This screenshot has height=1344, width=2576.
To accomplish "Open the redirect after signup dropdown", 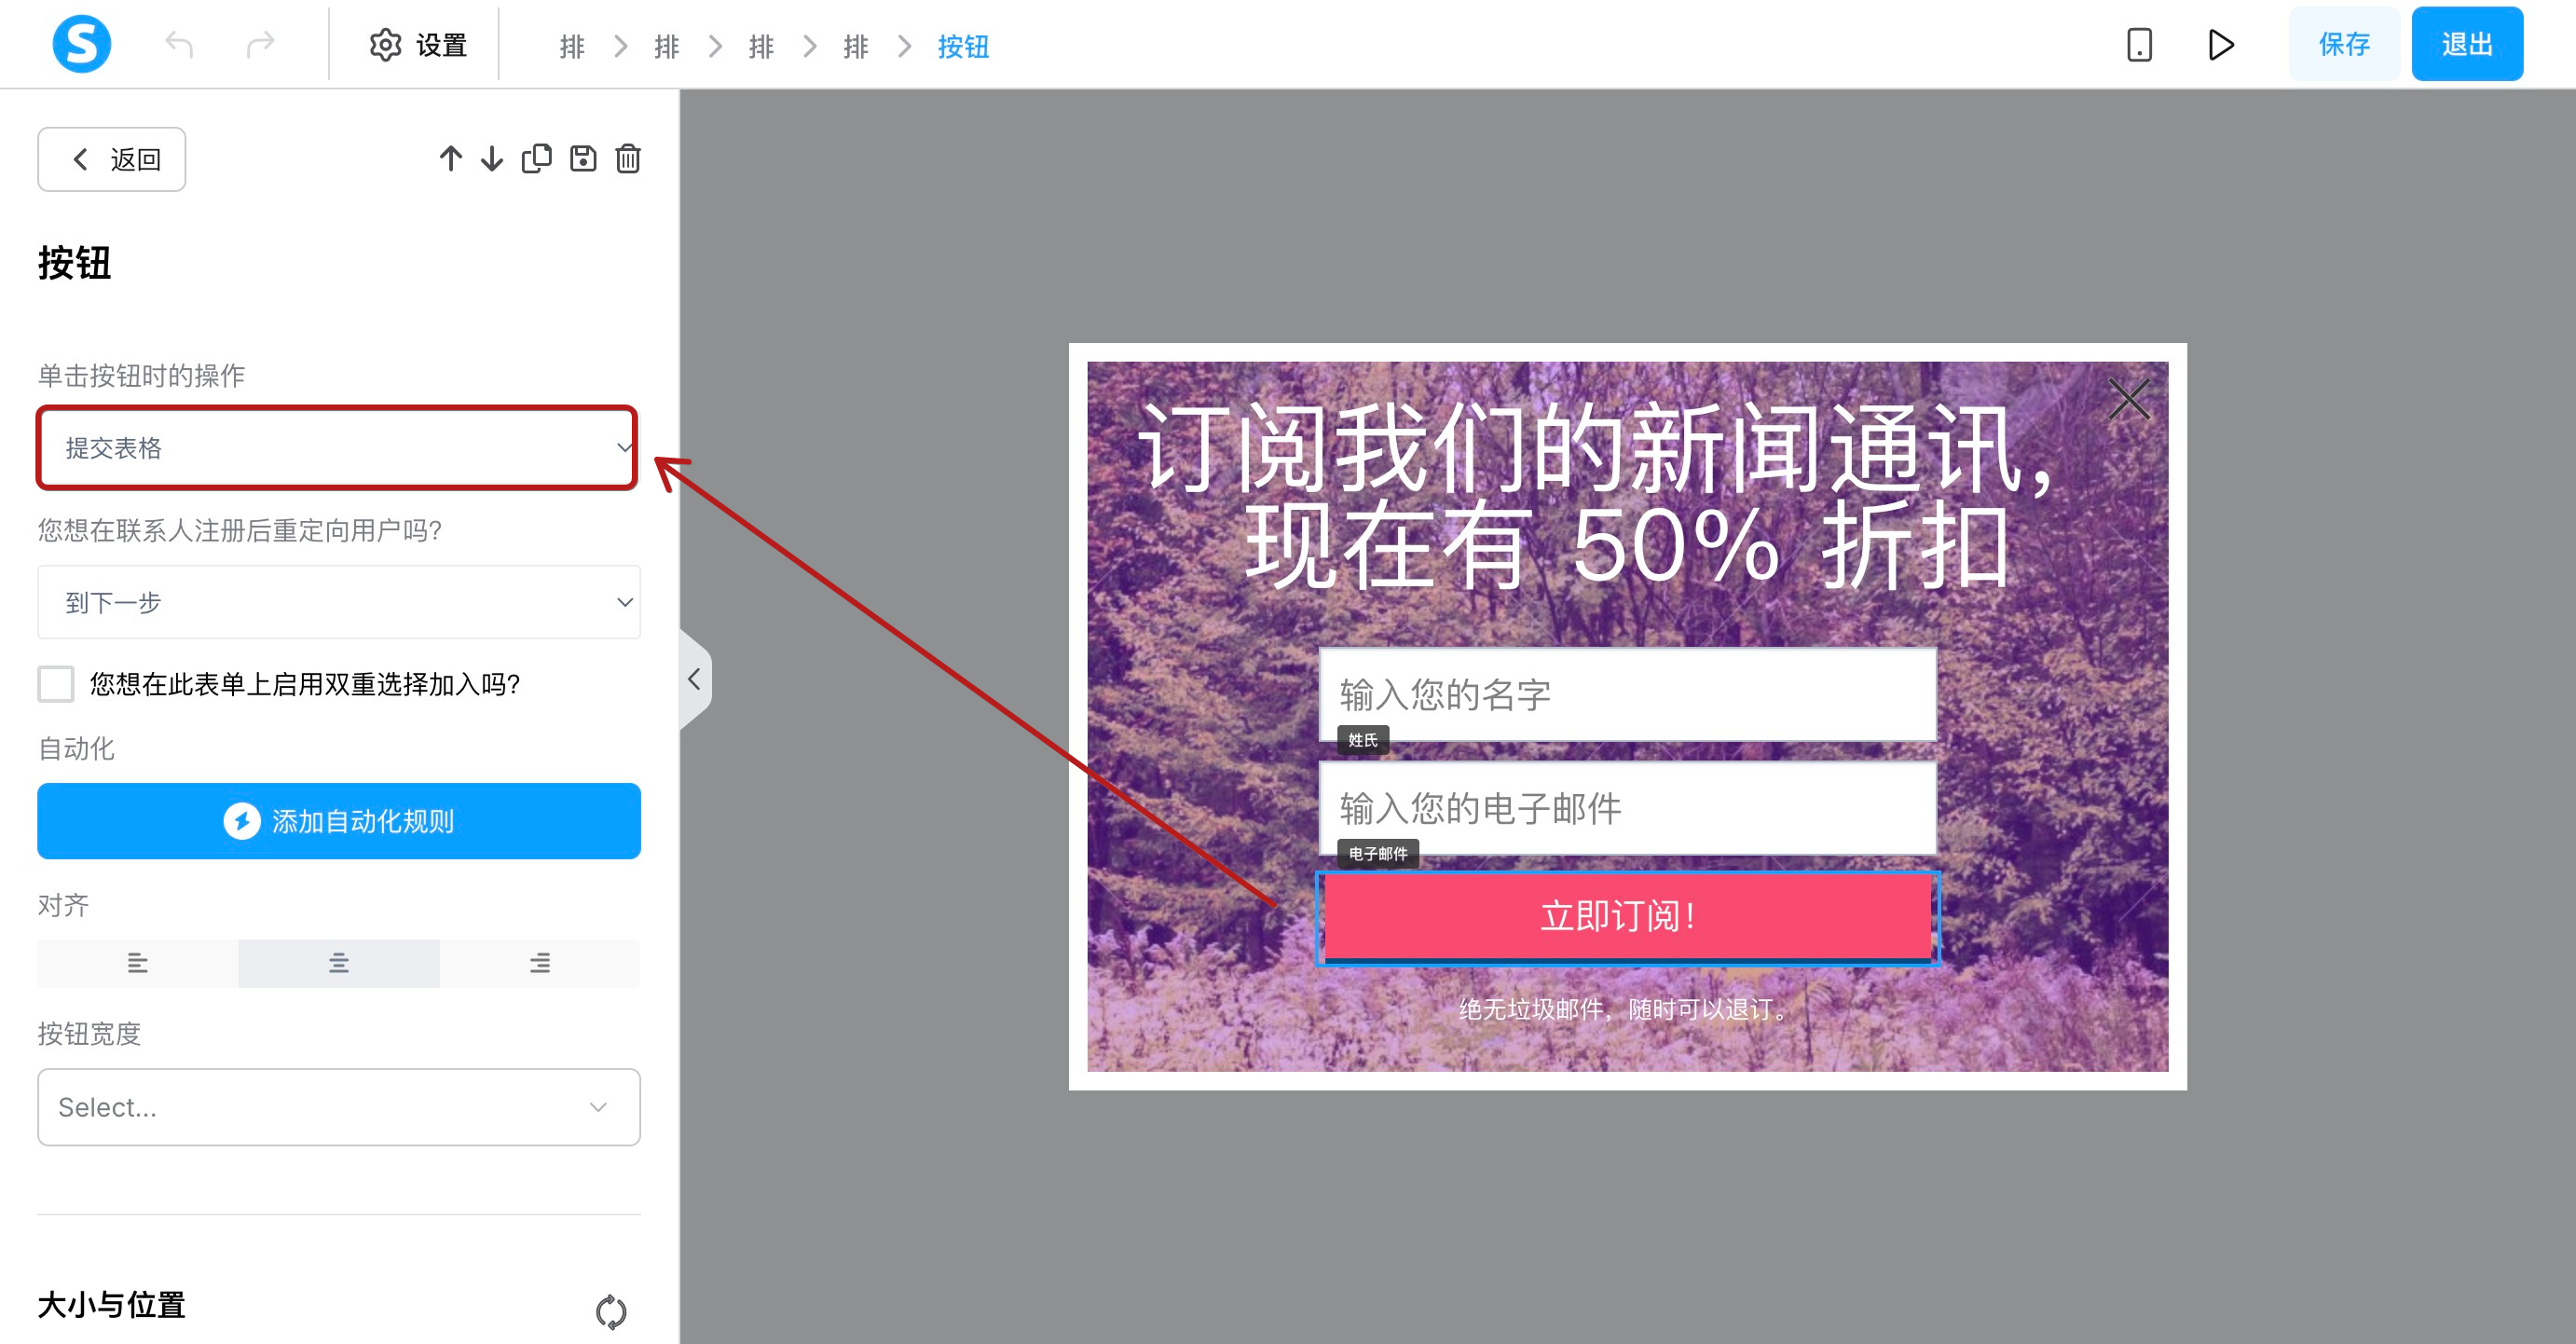I will (x=338, y=602).
